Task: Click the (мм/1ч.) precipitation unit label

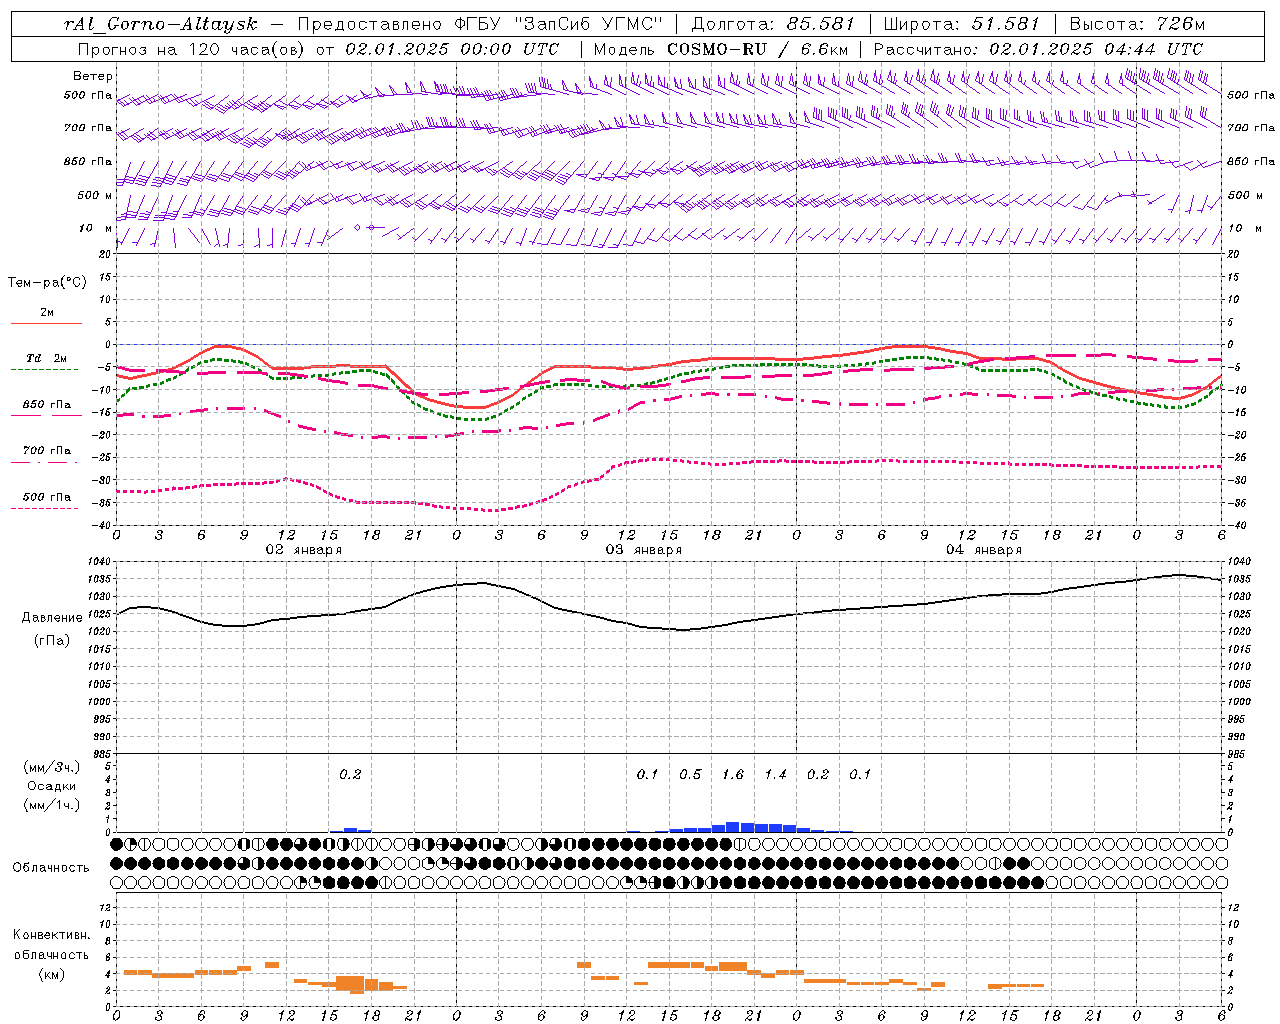Action: coord(52,805)
